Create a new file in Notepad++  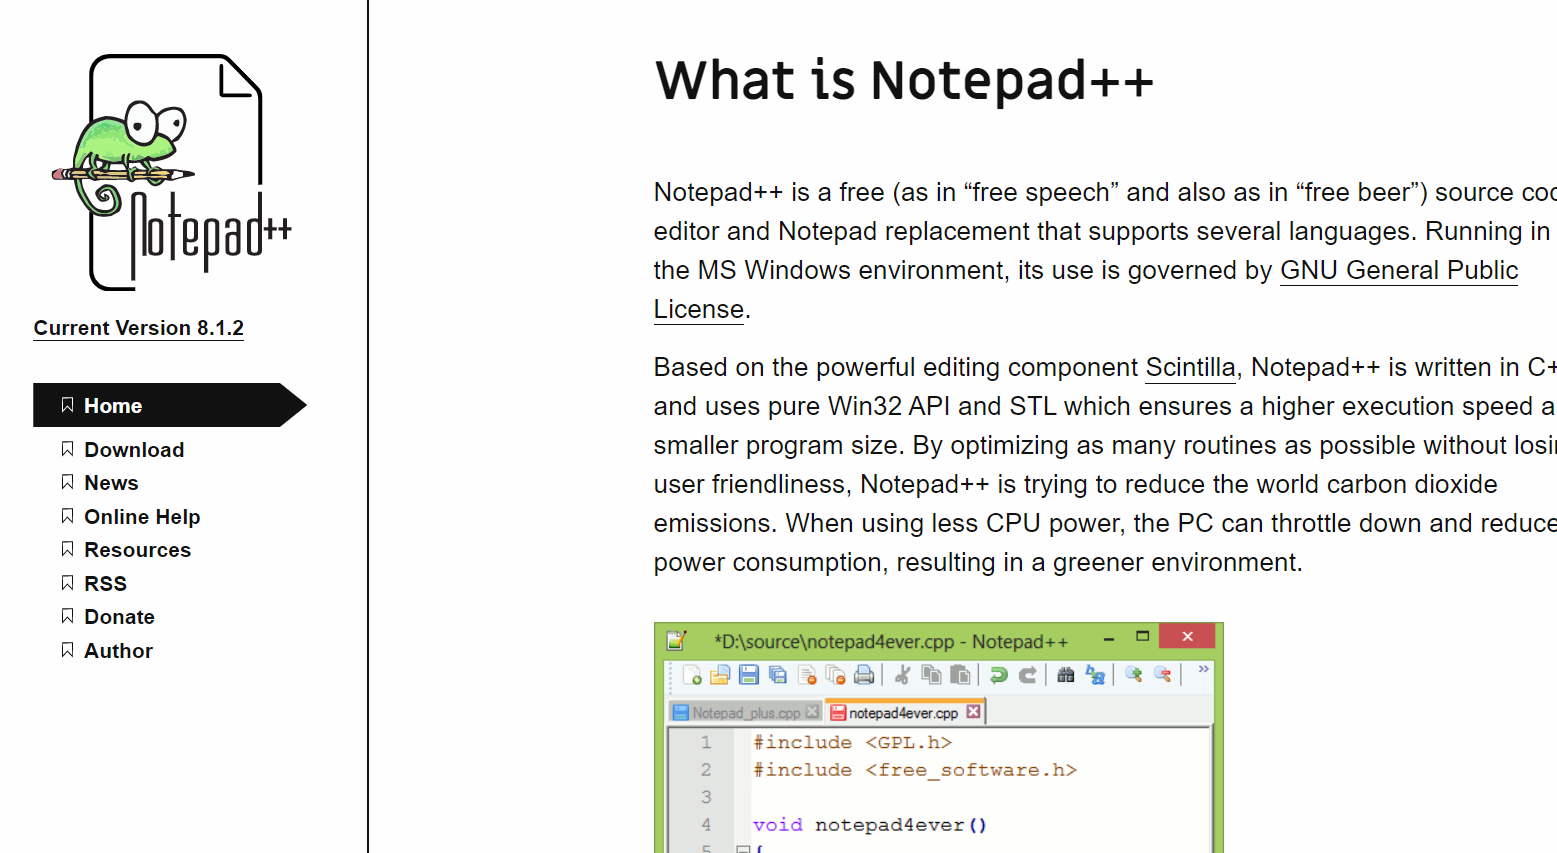point(690,673)
